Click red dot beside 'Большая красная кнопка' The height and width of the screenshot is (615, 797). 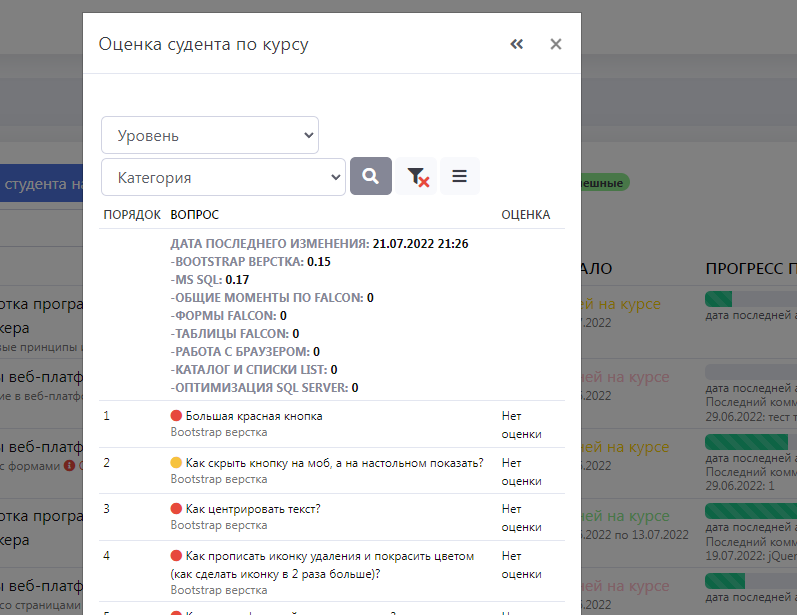point(177,416)
